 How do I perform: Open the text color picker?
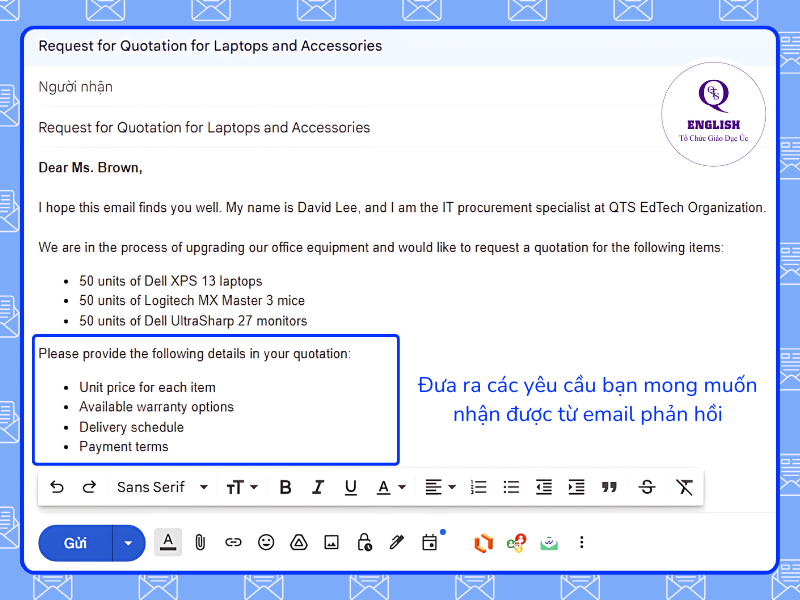pos(391,487)
